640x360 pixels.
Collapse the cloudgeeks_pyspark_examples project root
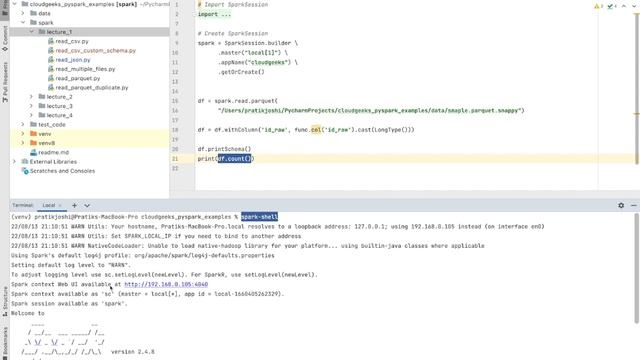(x=14, y=4)
